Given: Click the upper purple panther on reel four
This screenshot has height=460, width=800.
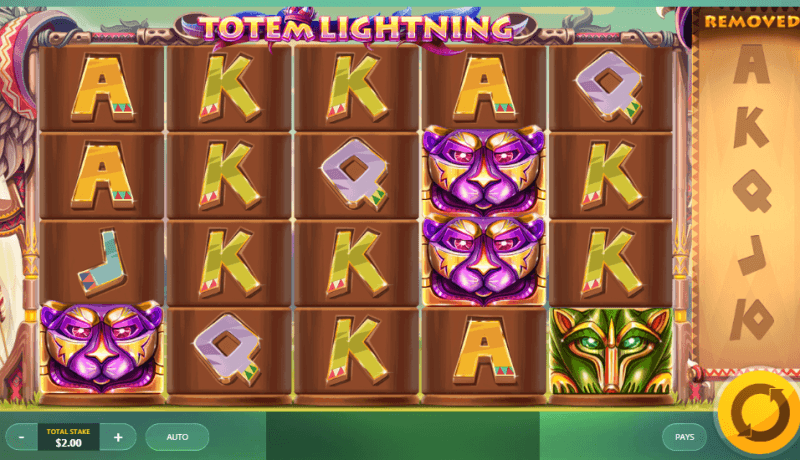Looking at the screenshot, I should [x=484, y=171].
